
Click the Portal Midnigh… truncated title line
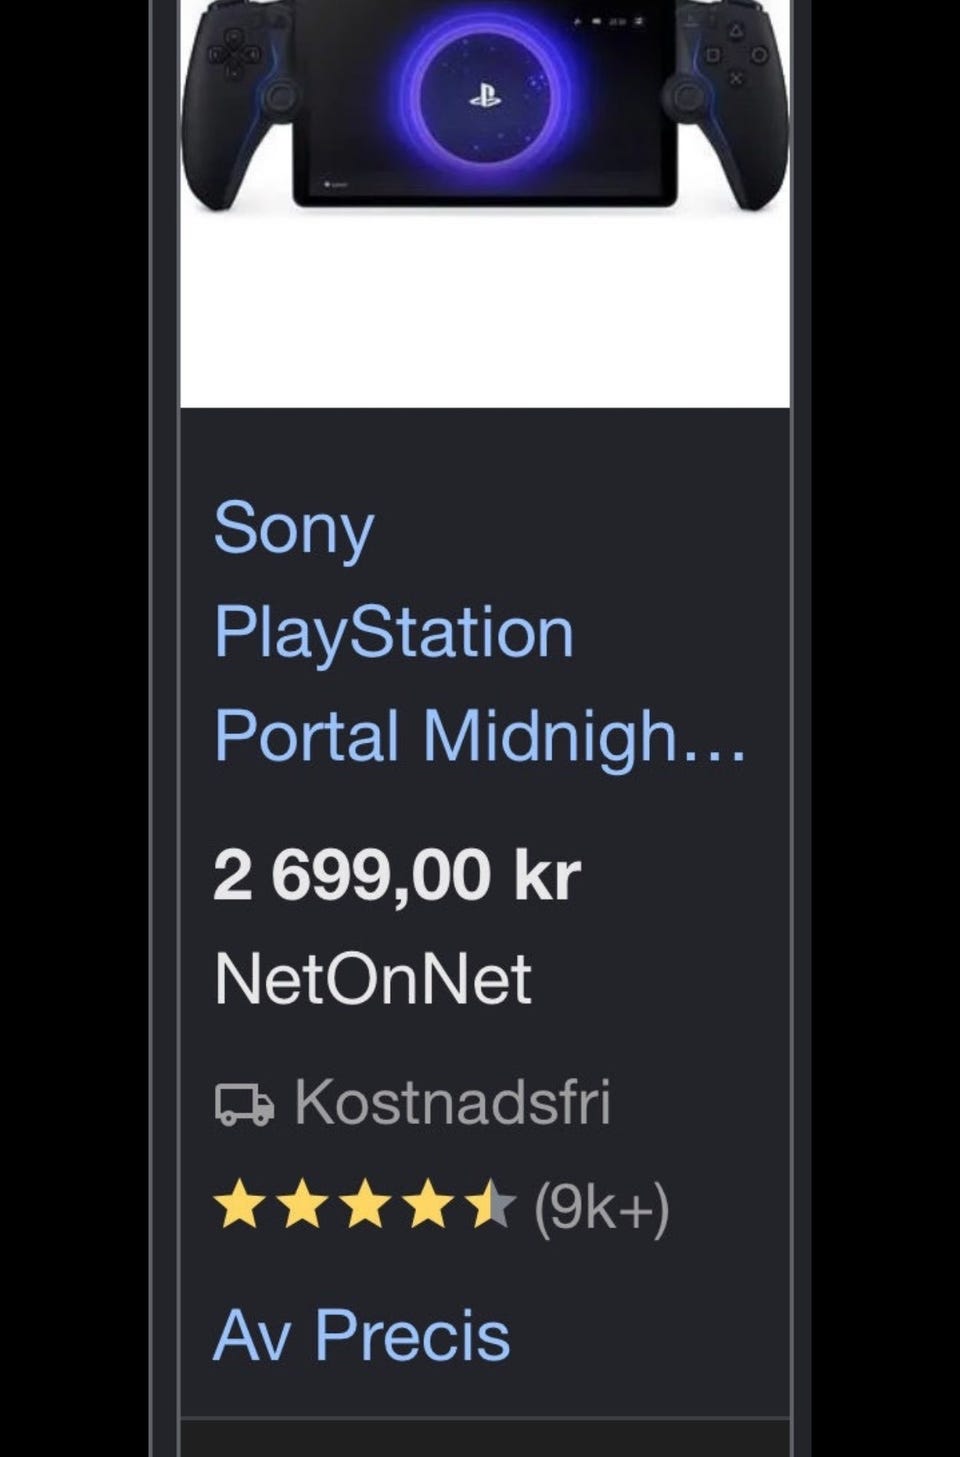pos(480,736)
